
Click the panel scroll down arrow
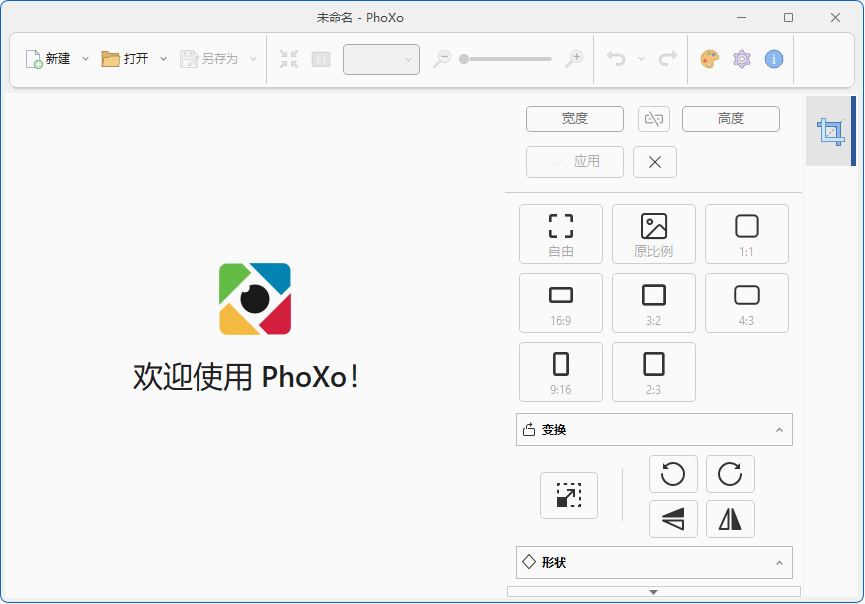(654, 592)
